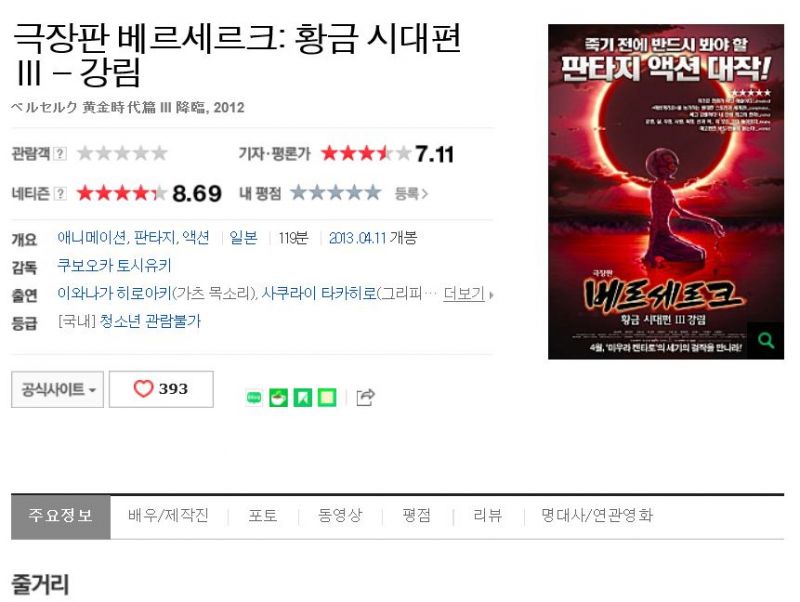Share to Naver blog speech-bubble icon

point(254,397)
